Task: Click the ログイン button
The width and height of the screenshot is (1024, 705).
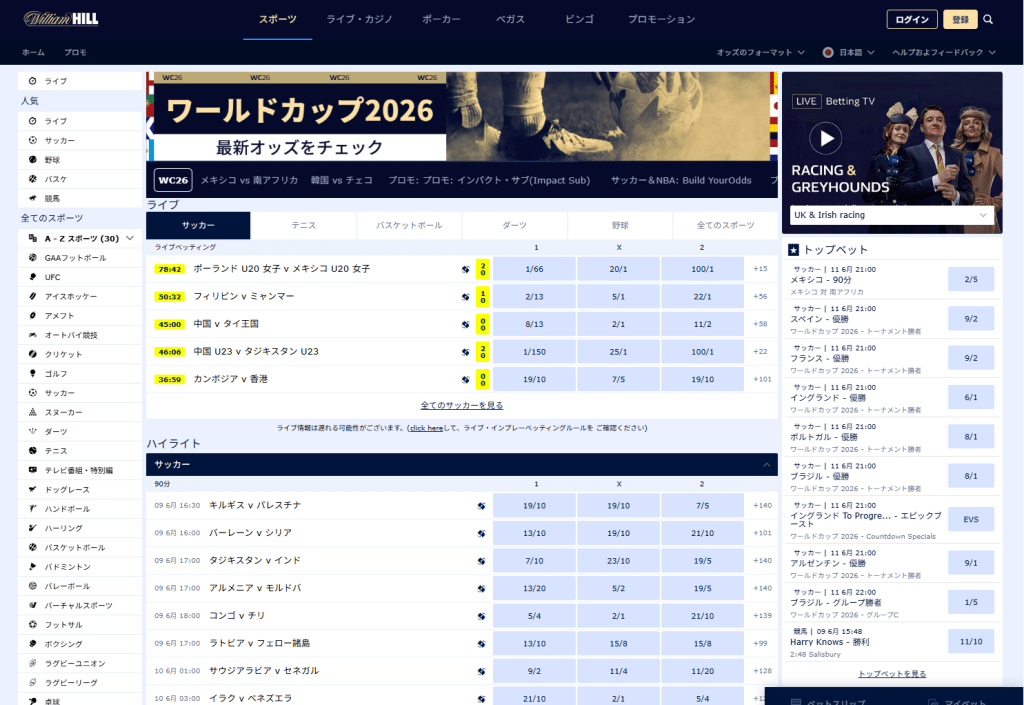Action: tap(912, 20)
